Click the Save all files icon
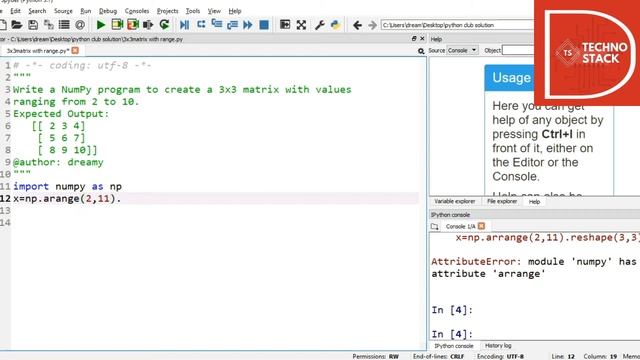 coord(49,25)
